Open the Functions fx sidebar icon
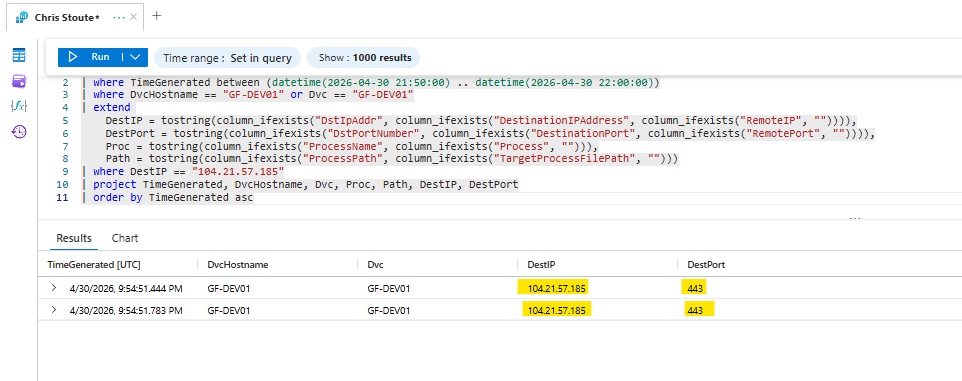The image size is (962, 381). [x=19, y=106]
